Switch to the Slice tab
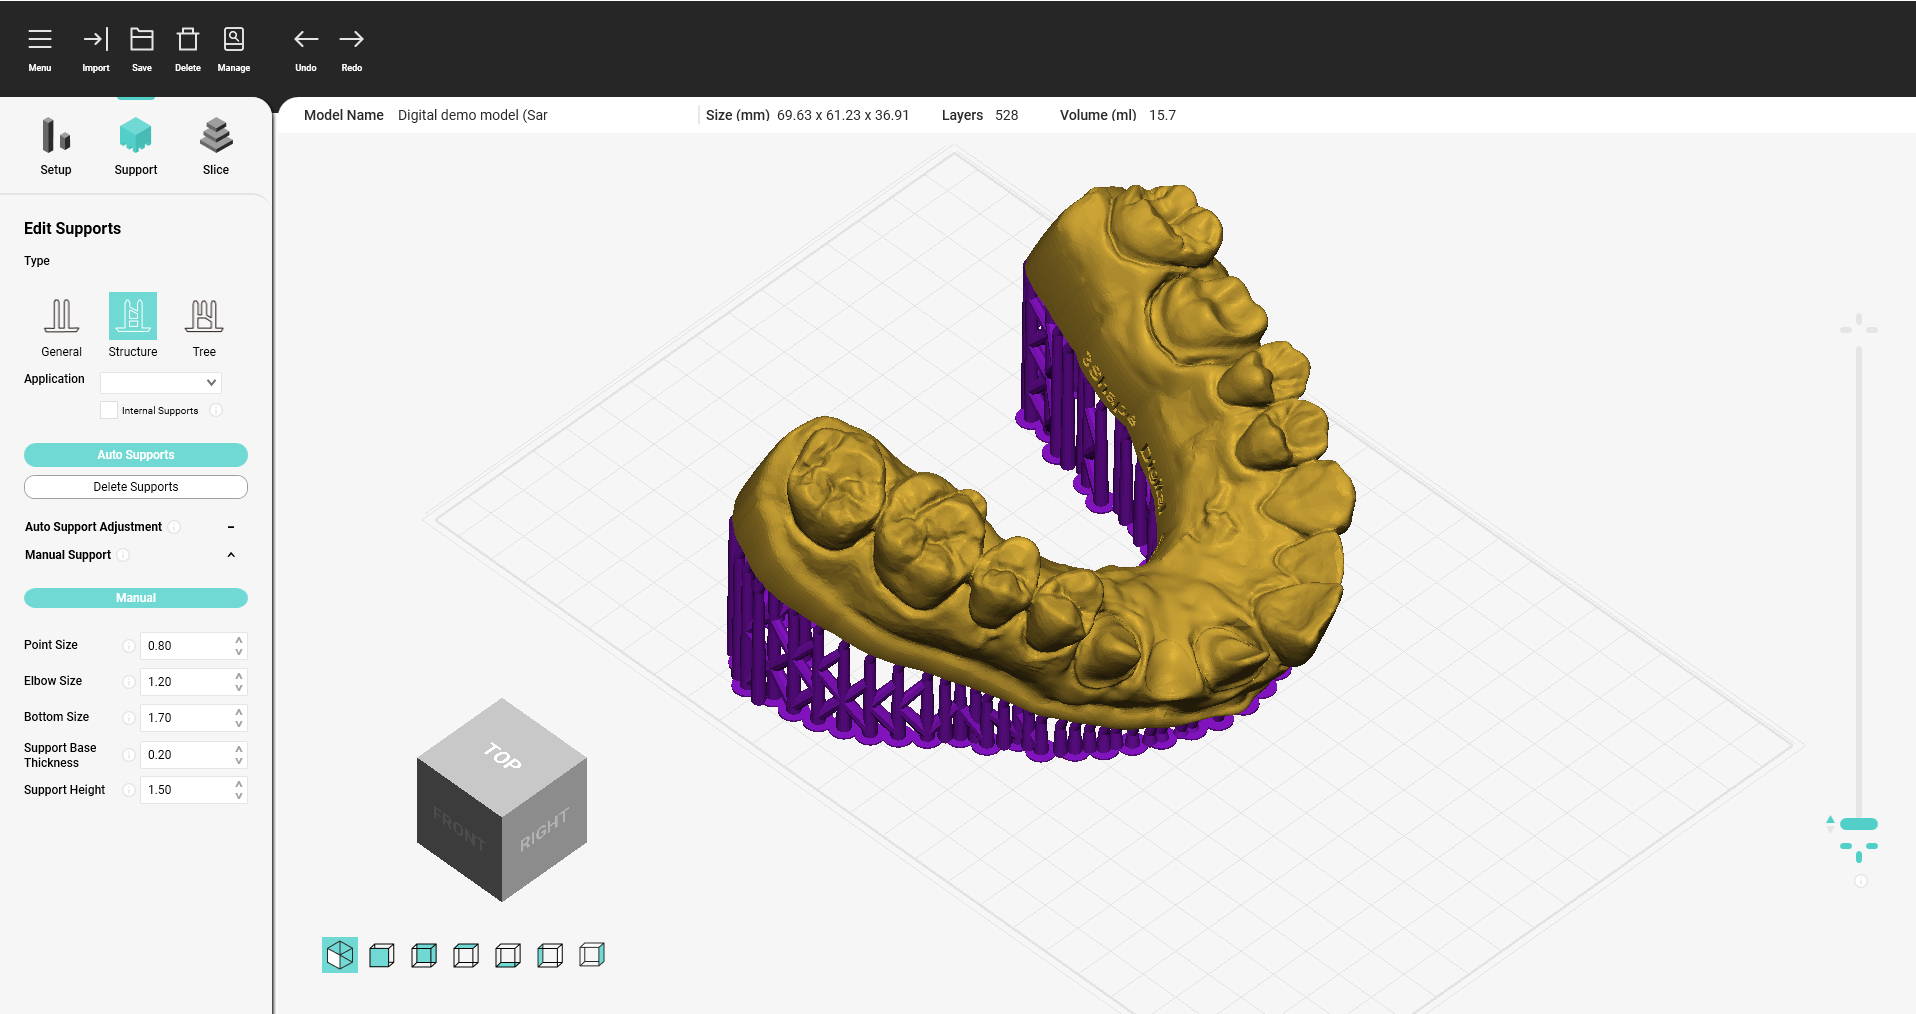The width and height of the screenshot is (1916, 1014). [216, 146]
